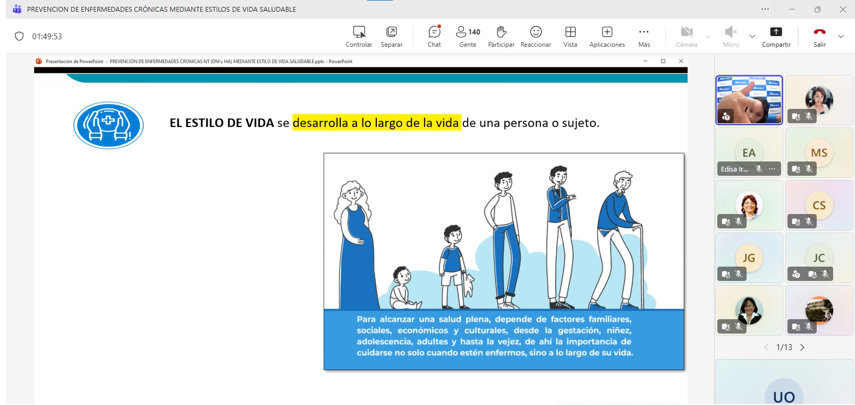Click the presenter role icon on JC tile
Screen dimensions: 855x405
pyautogui.click(x=796, y=274)
